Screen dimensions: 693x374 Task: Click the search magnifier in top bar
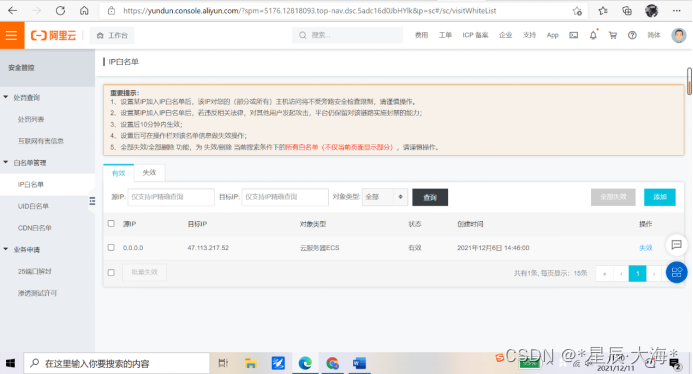(x=302, y=35)
